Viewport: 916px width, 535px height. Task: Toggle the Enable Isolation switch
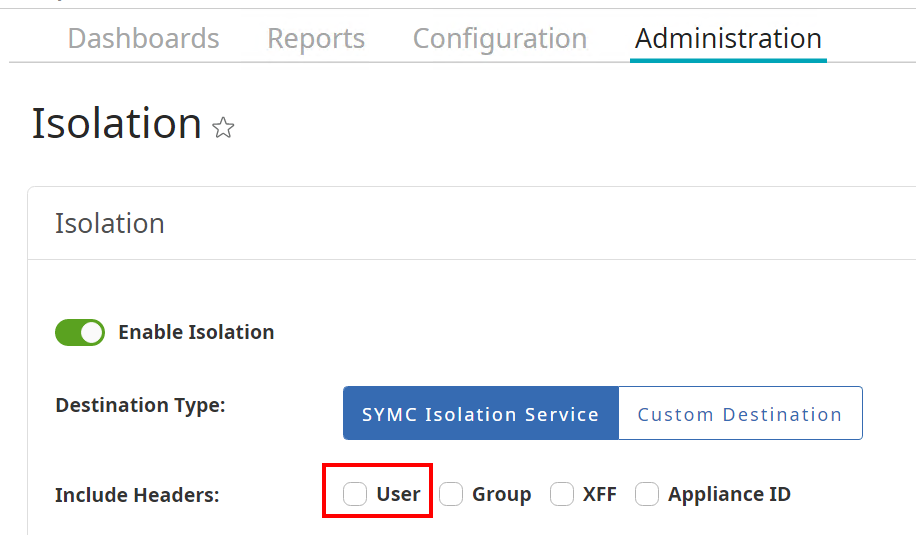[x=80, y=332]
